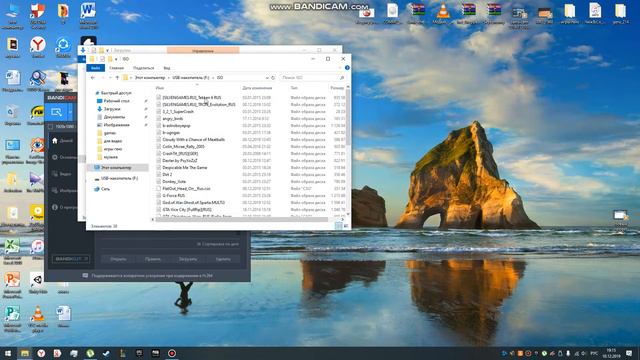Select the TRON_Evolution_RUS file
The width and height of the screenshot is (640, 360).
click(199, 104)
